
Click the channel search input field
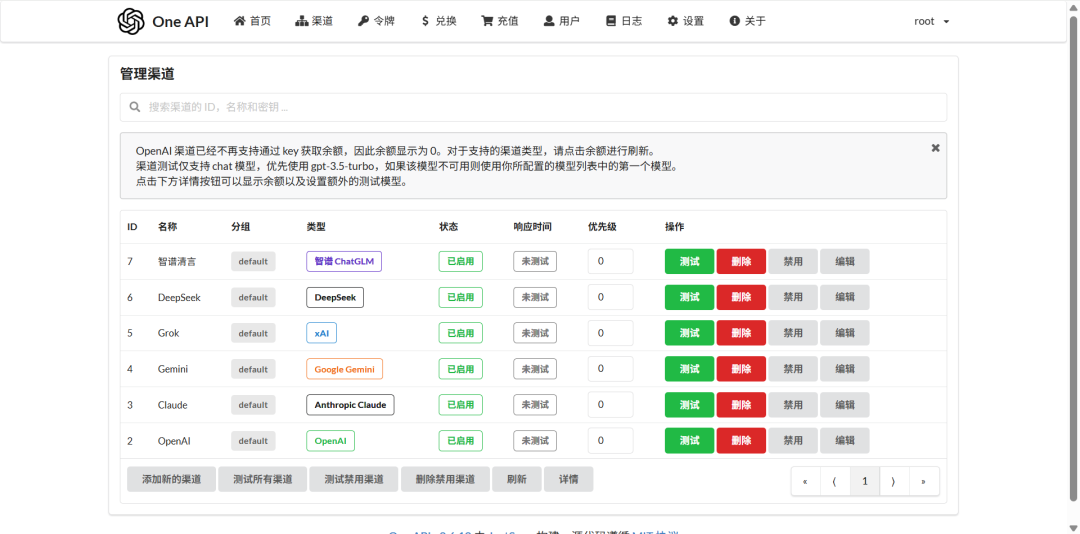(533, 107)
